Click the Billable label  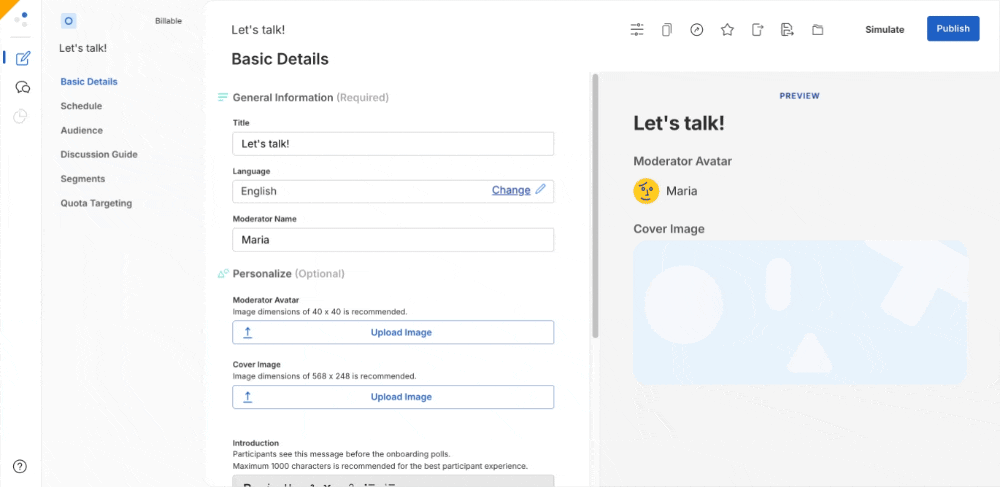pyautogui.click(x=168, y=21)
